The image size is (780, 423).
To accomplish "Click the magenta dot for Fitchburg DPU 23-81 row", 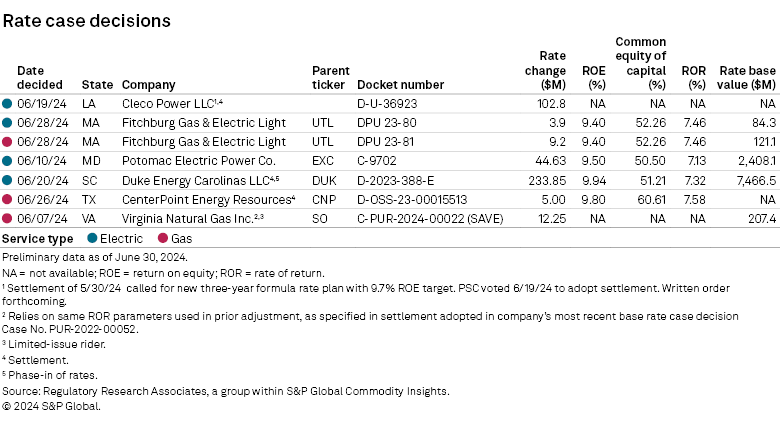I will click(8, 141).
